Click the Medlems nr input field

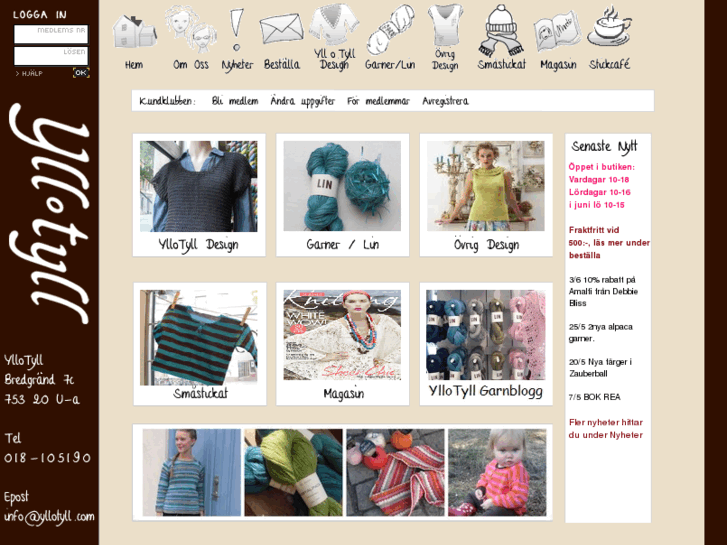click(51, 34)
